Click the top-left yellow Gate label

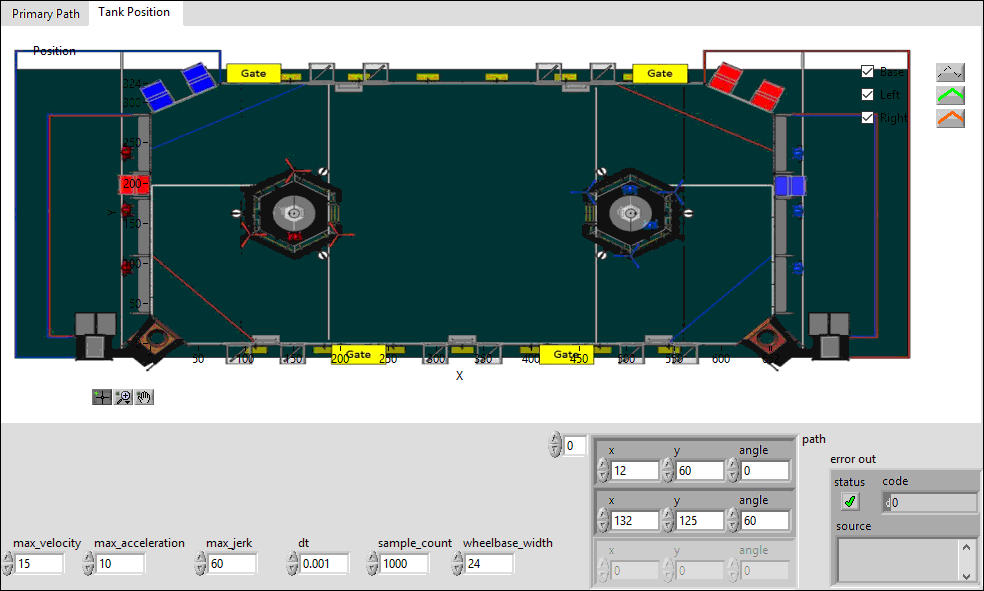[254, 73]
